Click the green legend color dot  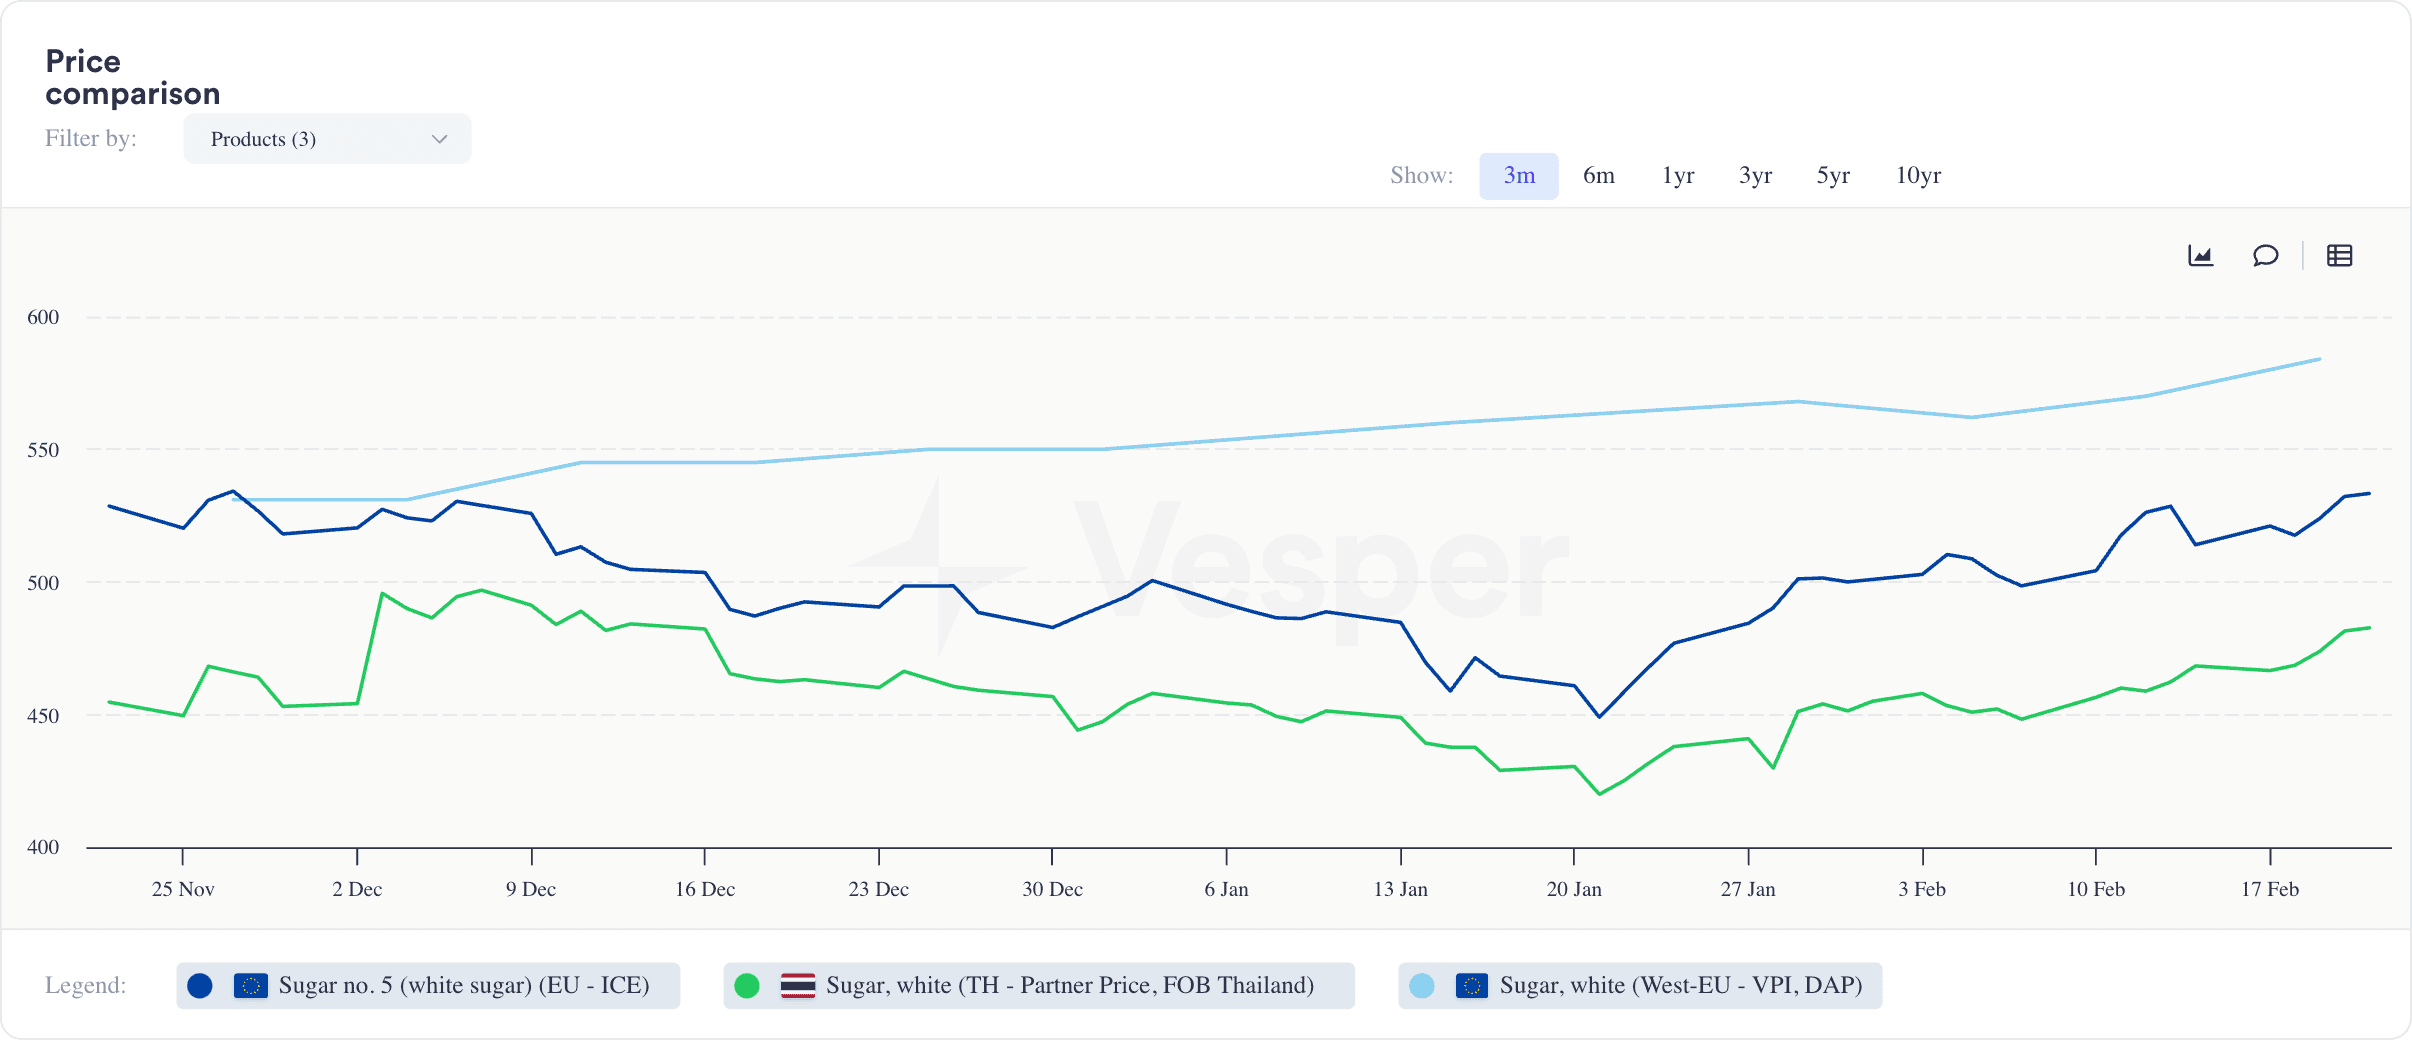tap(747, 986)
